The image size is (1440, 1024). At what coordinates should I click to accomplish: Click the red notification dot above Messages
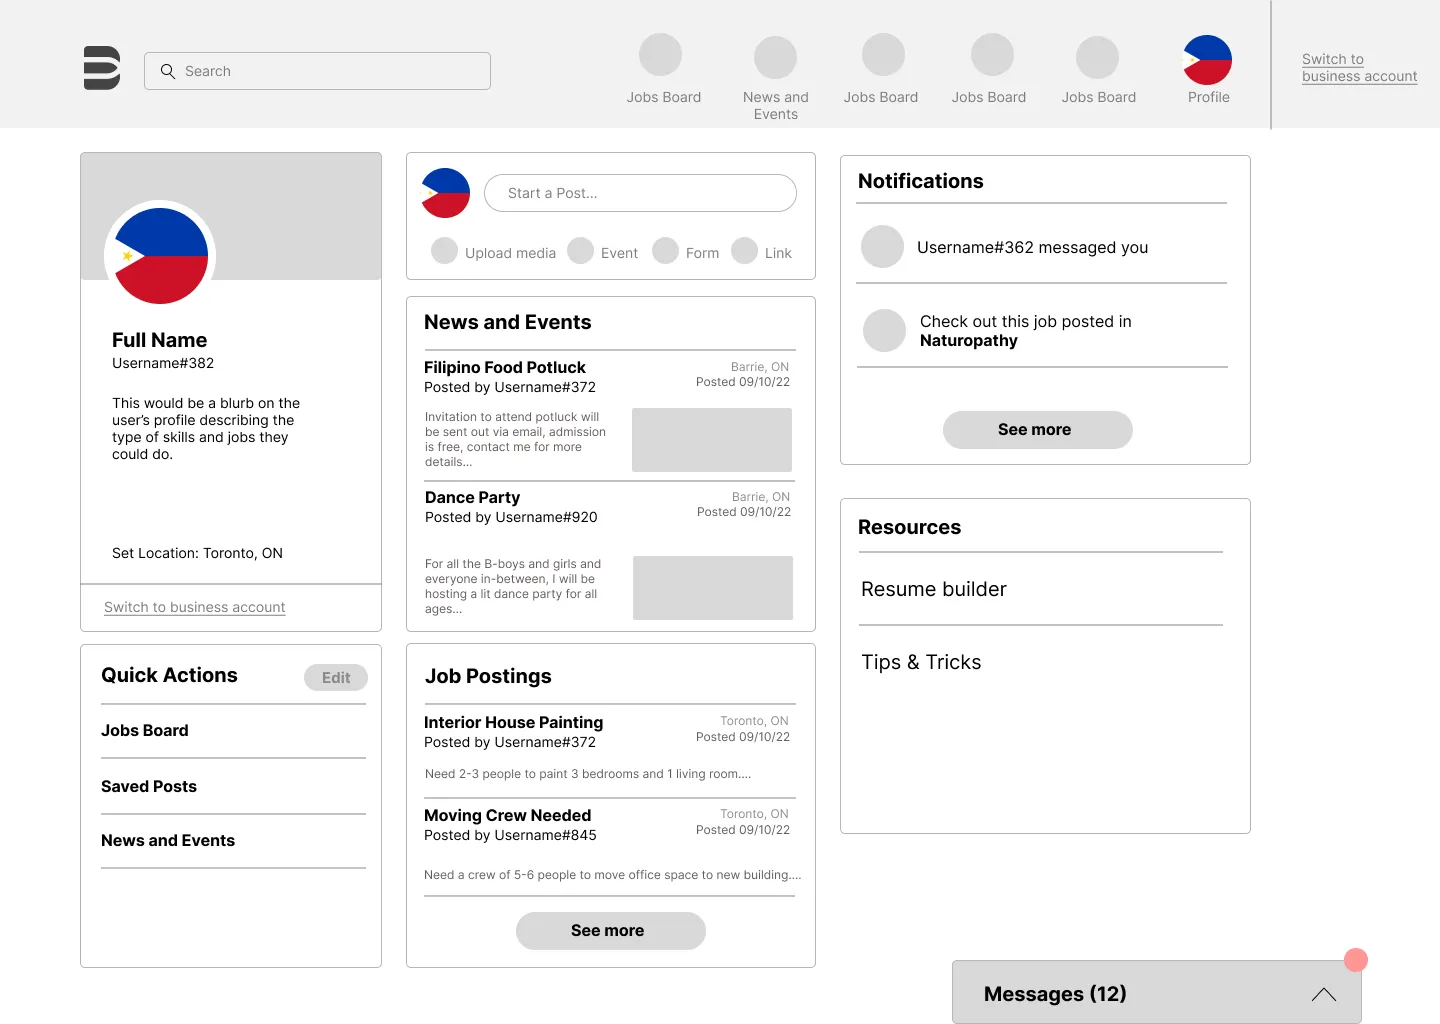click(x=1356, y=959)
